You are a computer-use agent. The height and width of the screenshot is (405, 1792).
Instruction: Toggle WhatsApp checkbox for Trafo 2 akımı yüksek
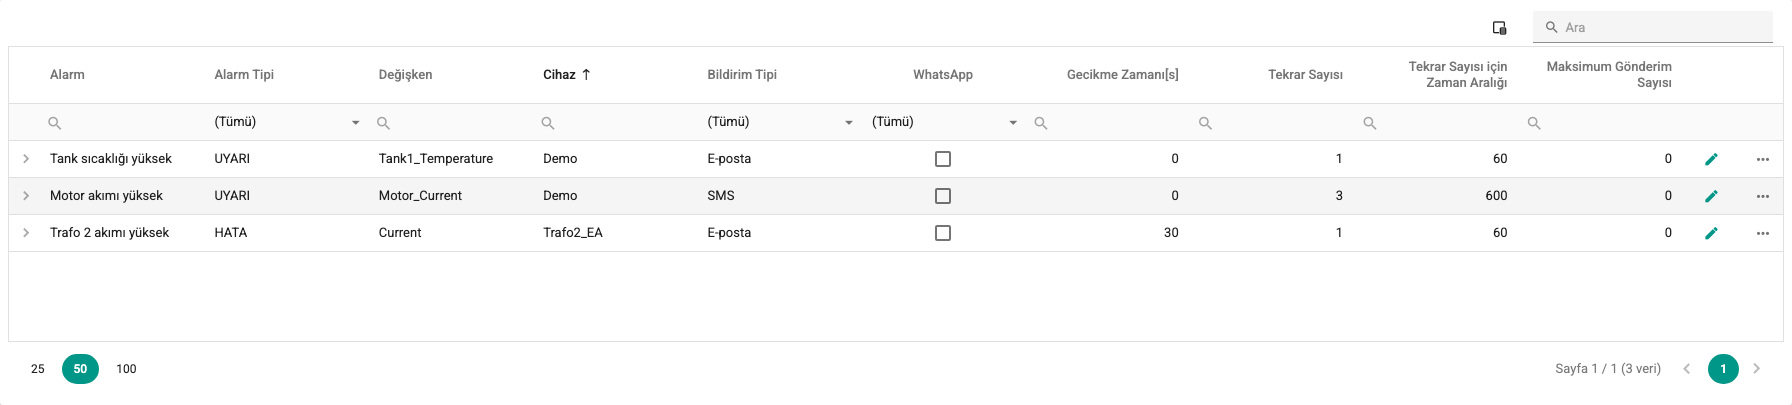click(x=943, y=233)
